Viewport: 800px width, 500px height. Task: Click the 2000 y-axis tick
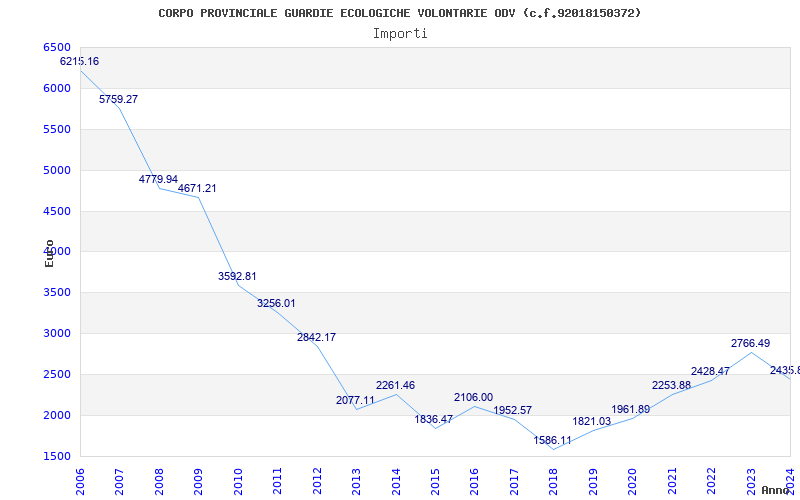[57, 415]
